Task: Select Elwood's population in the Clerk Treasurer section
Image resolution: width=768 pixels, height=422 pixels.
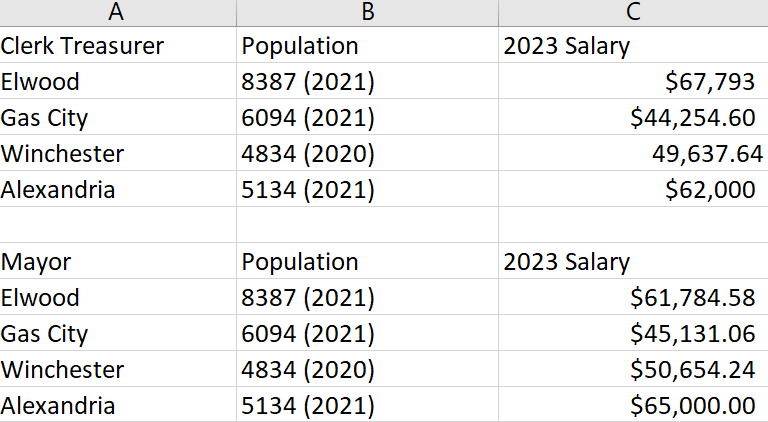Action: (308, 82)
